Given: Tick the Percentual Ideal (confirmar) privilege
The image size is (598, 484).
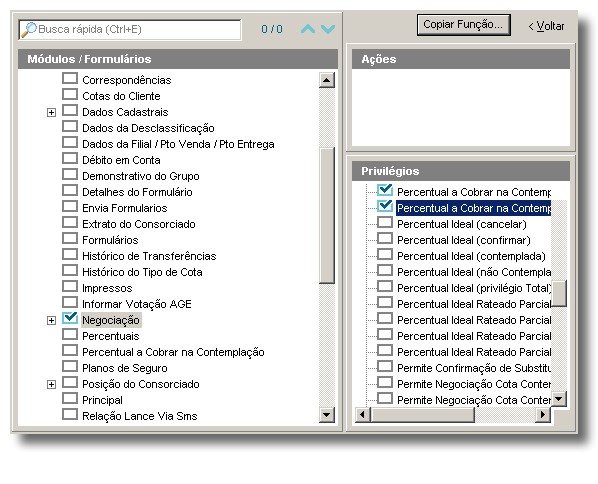Looking at the screenshot, I should [x=385, y=239].
